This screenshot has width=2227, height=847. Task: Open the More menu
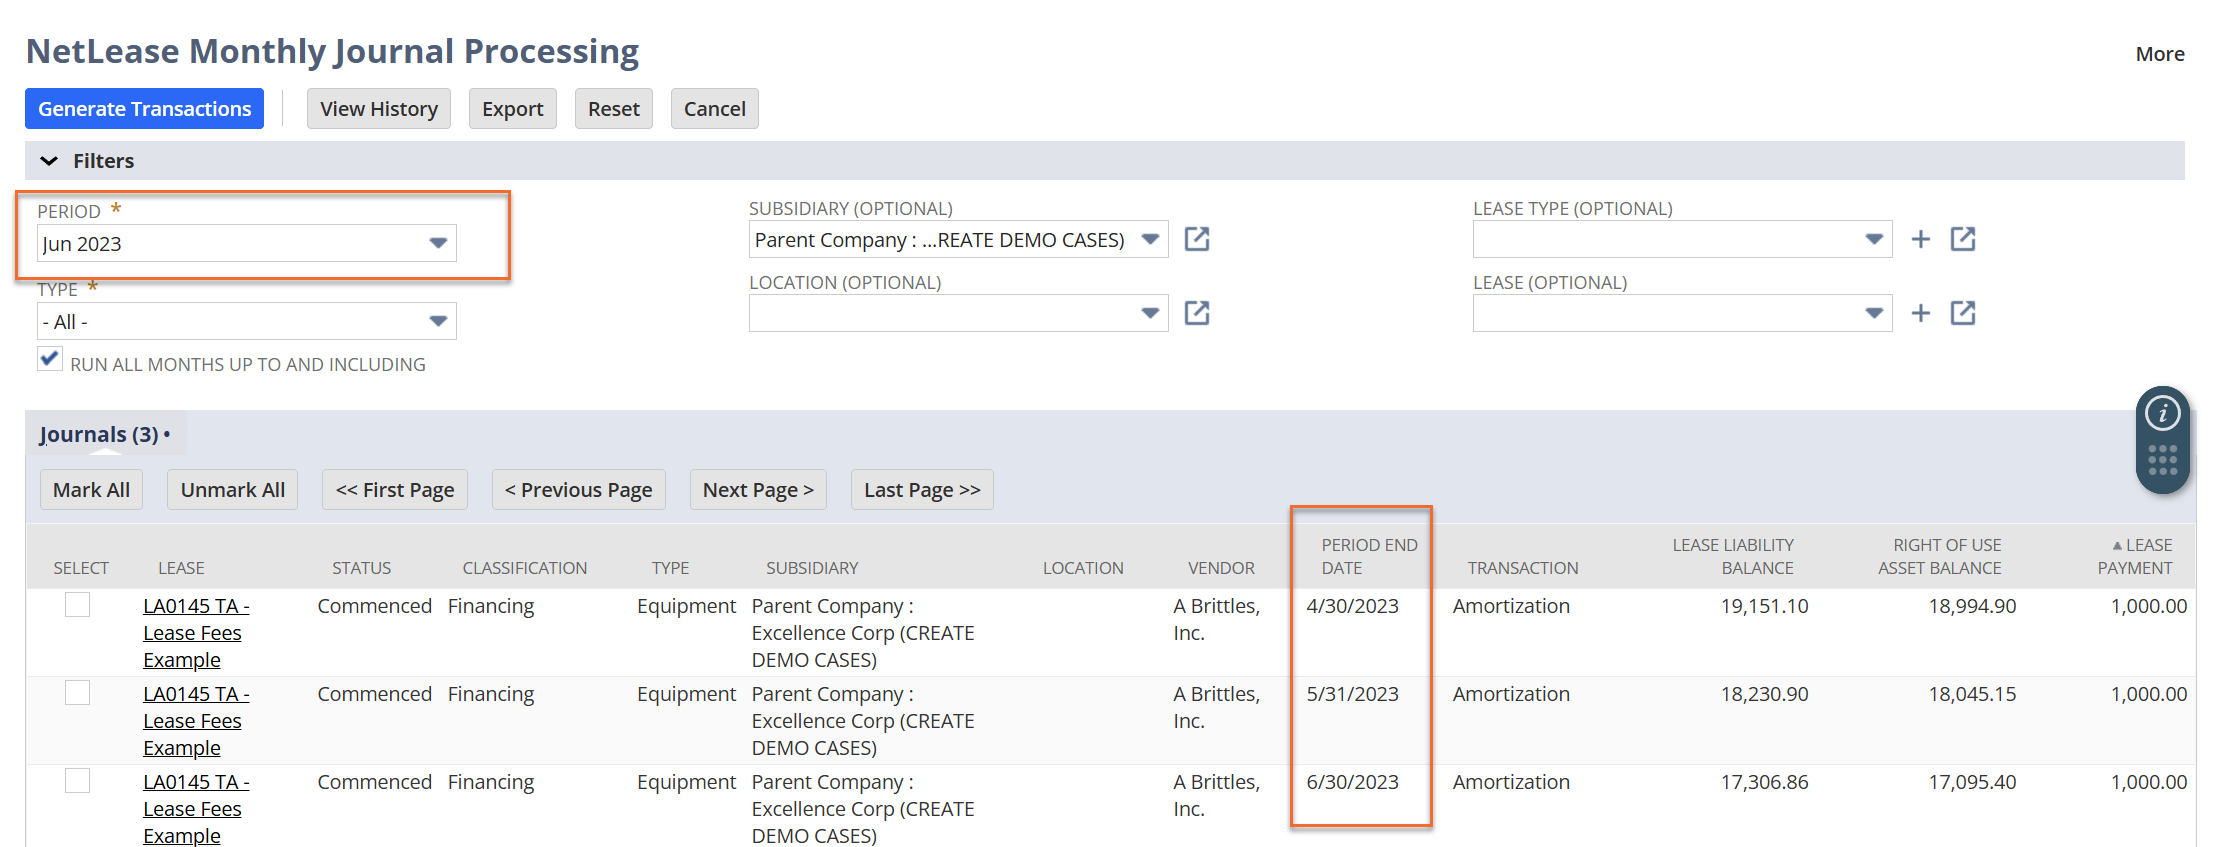(2159, 54)
